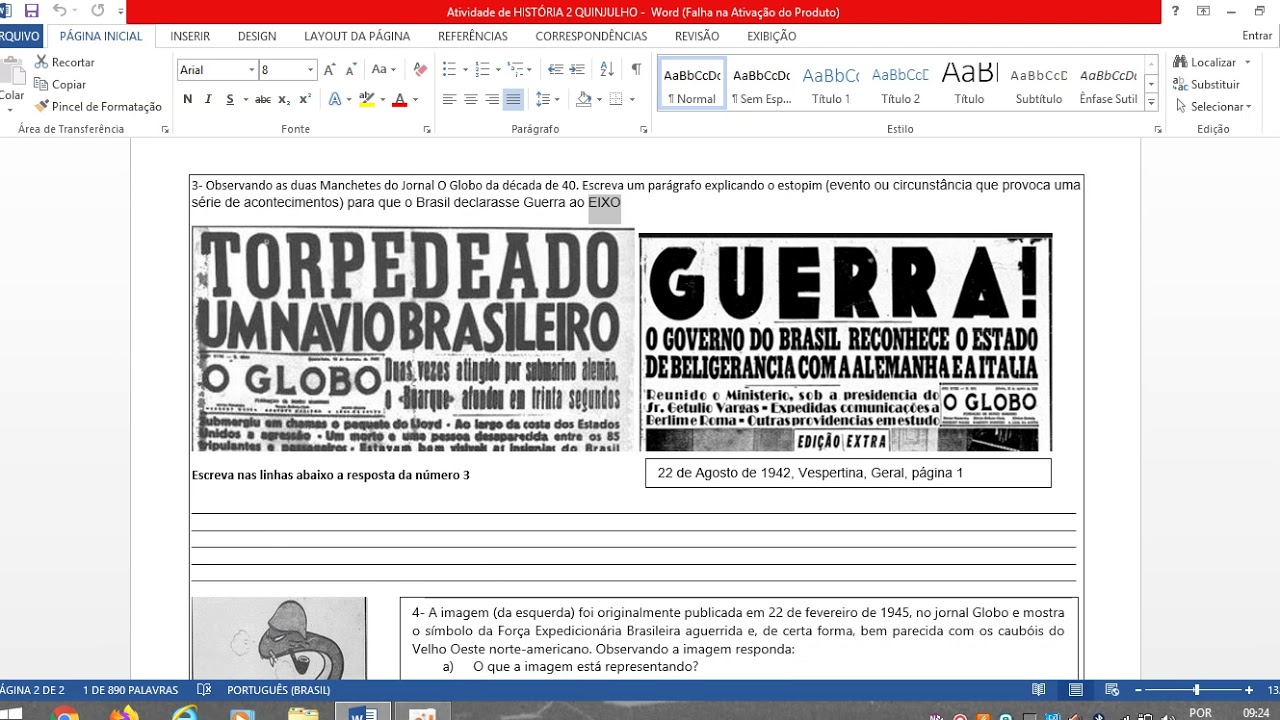Open the Arial font name dropdown
1280x720 pixels.
[250, 70]
